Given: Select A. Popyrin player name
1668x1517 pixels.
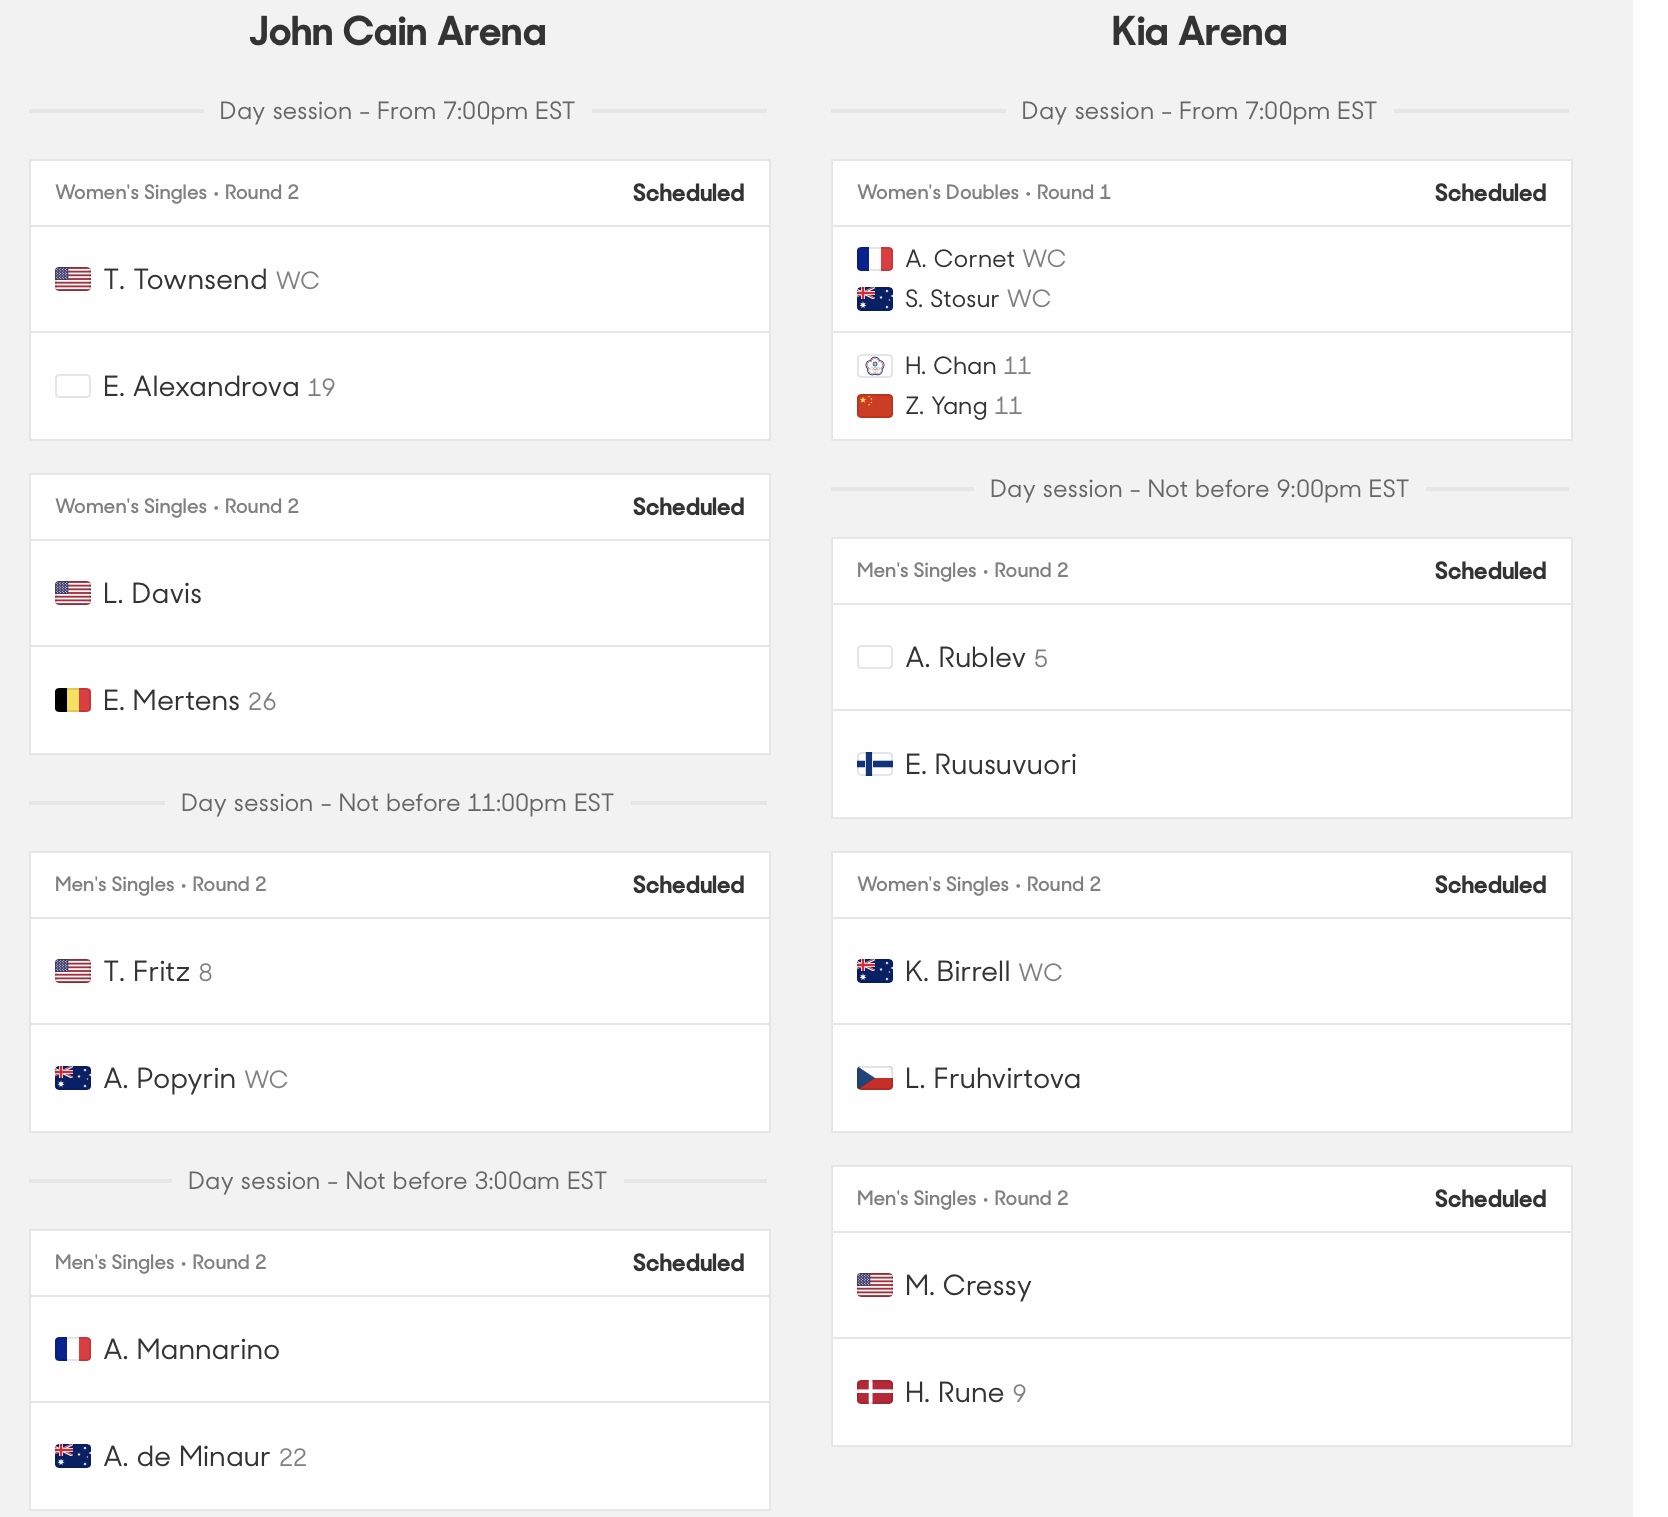Looking at the screenshot, I should tap(170, 1078).
